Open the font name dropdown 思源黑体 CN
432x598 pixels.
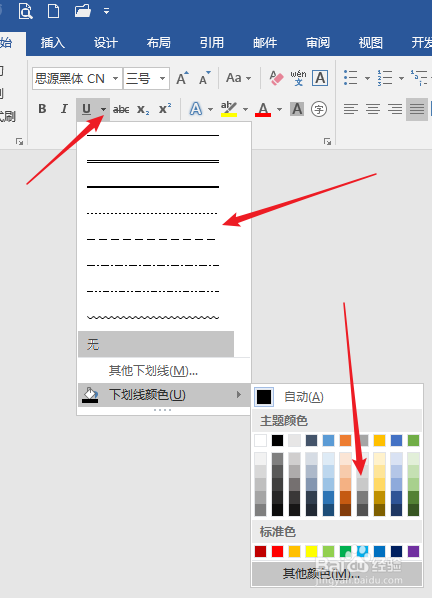[x=115, y=79]
